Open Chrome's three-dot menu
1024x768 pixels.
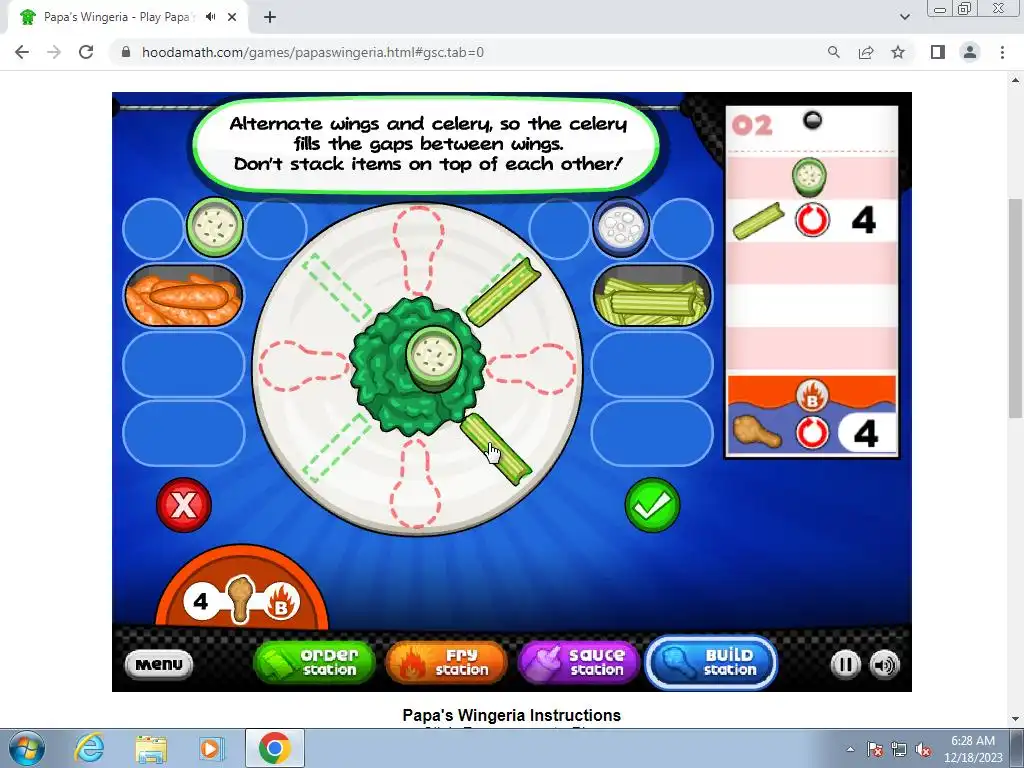point(1002,52)
